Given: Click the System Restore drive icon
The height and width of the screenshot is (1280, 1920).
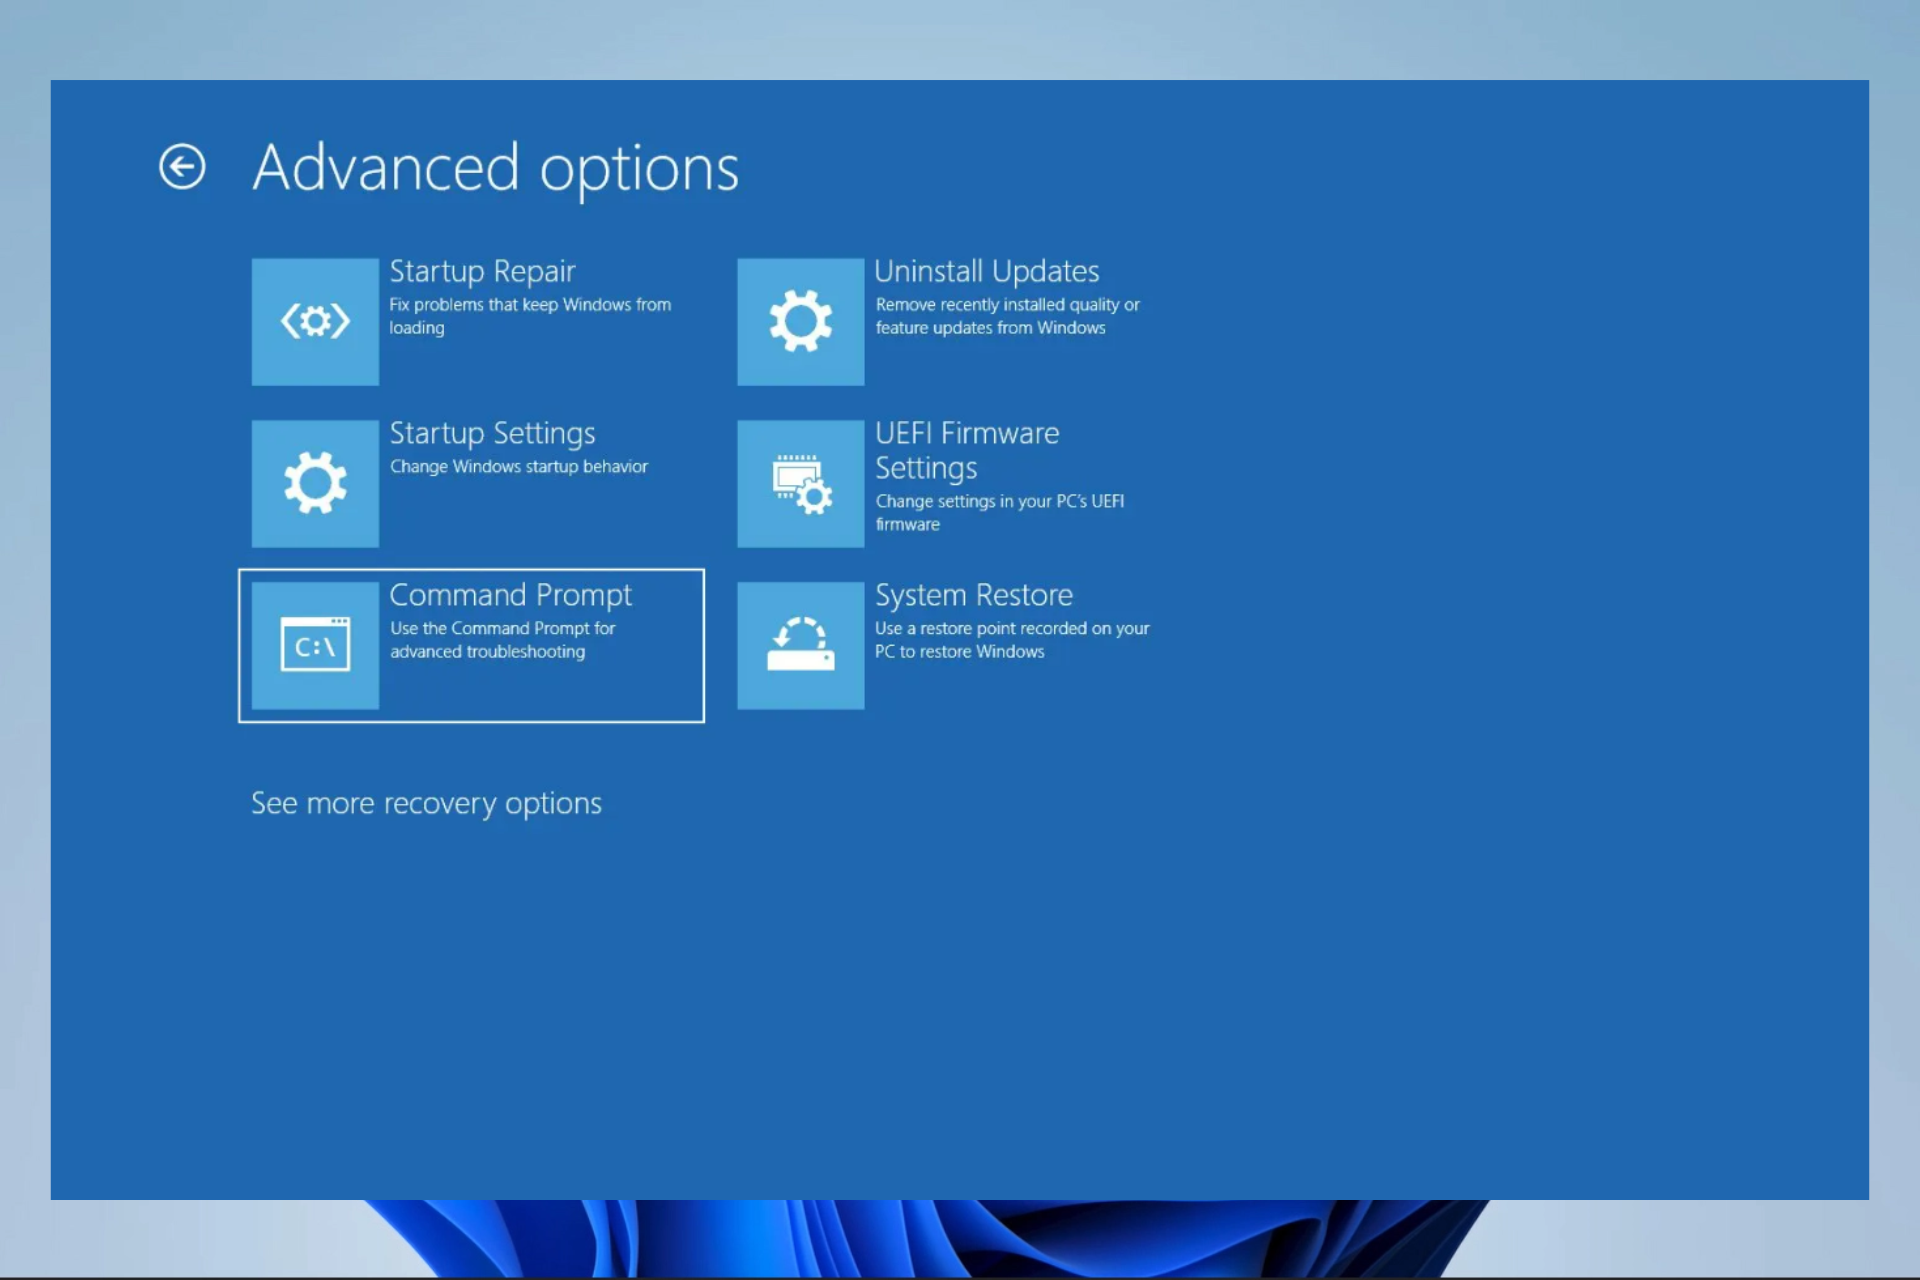Looking at the screenshot, I should [x=800, y=646].
